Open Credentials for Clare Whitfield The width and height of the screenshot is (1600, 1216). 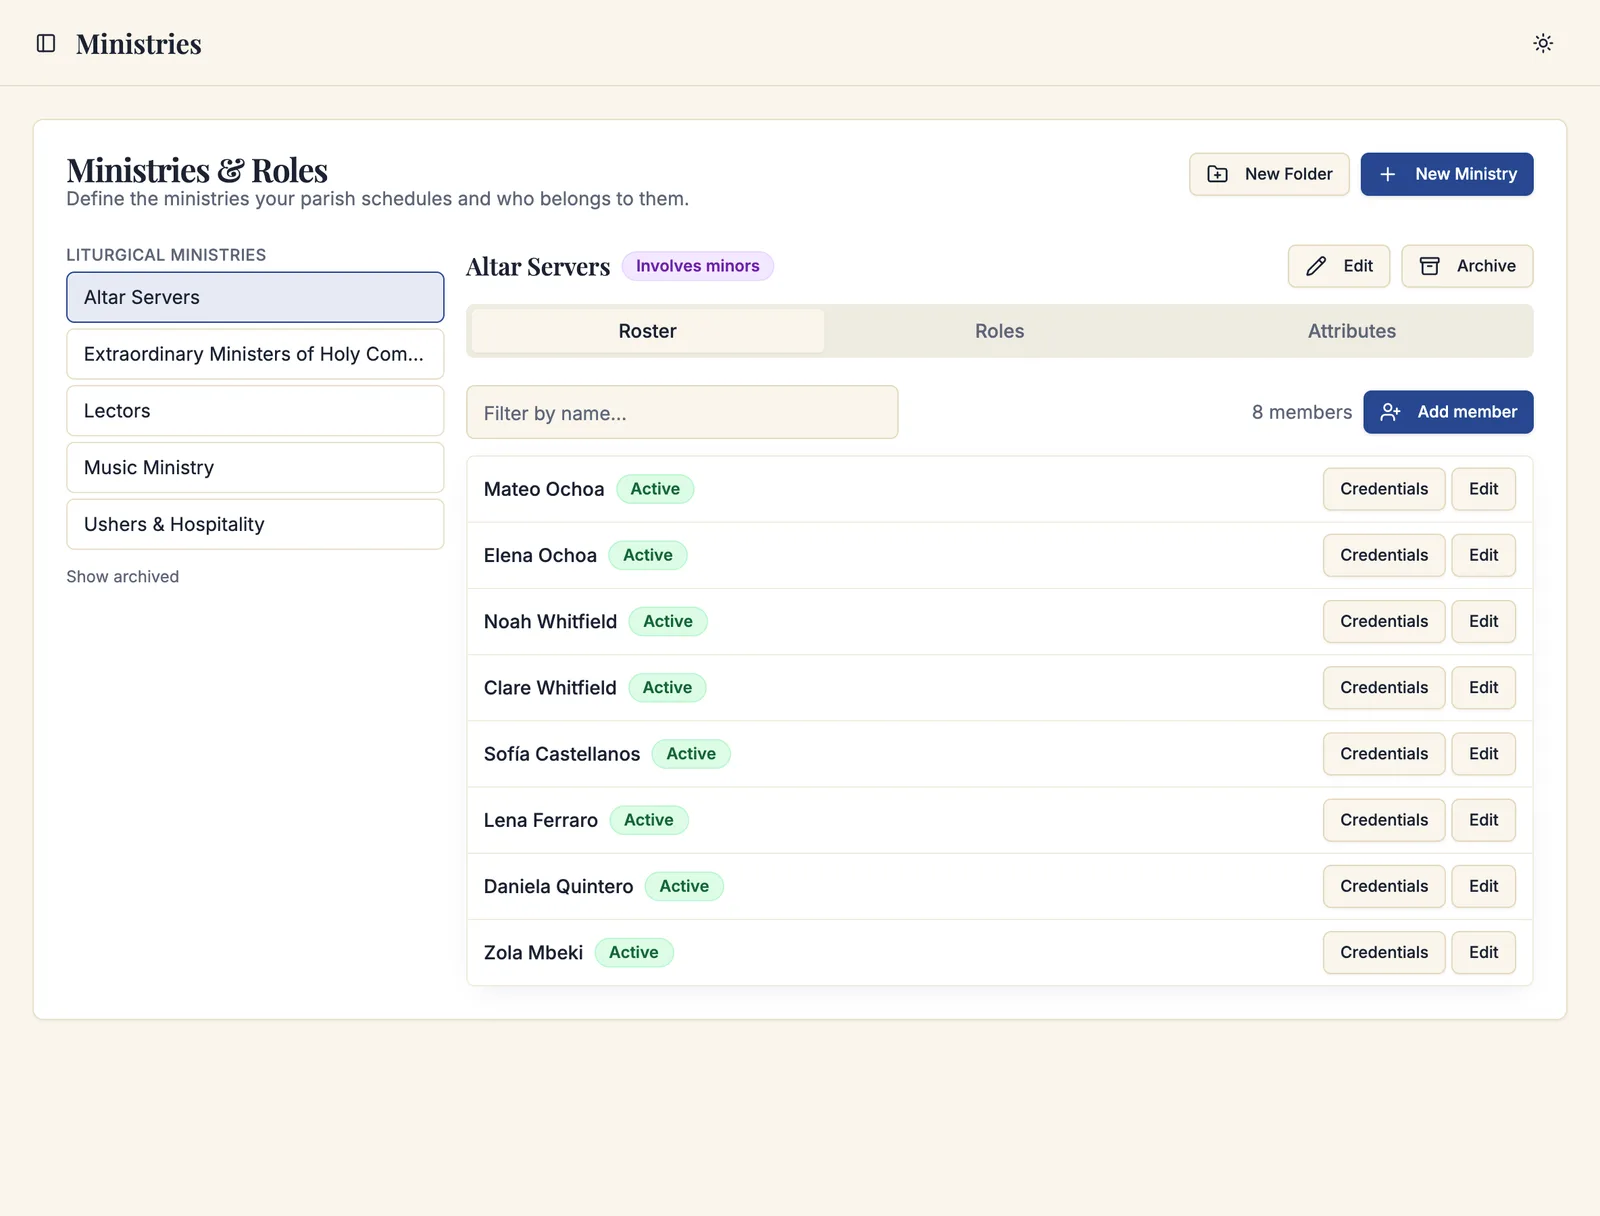coord(1384,688)
